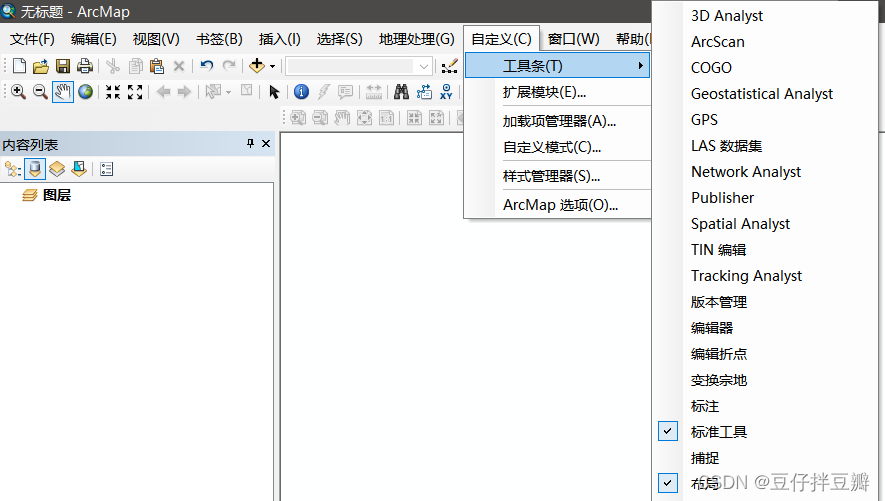The width and height of the screenshot is (885, 501).
Task: Open the 地理处理(G) menu
Action: [417, 39]
